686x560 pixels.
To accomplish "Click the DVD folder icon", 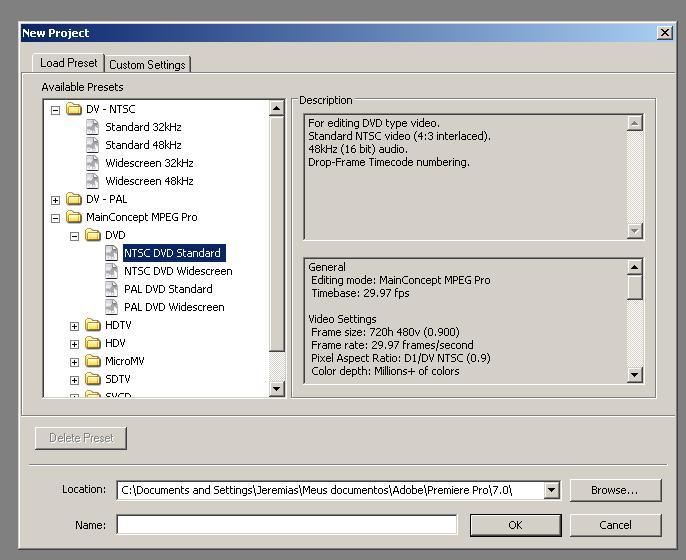I will click(x=93, y=235).
